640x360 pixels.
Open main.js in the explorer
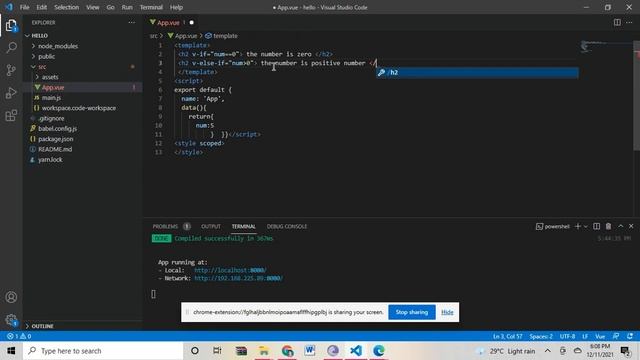51,98
